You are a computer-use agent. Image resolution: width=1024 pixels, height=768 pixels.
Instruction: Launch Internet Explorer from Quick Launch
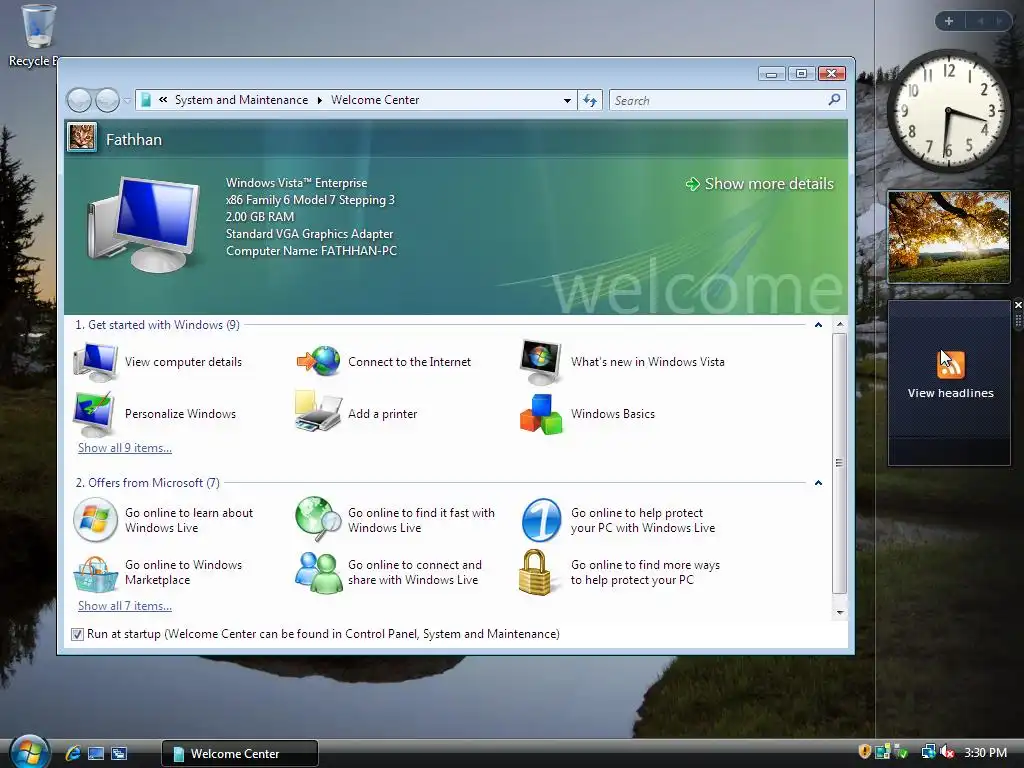pos(73,754)
